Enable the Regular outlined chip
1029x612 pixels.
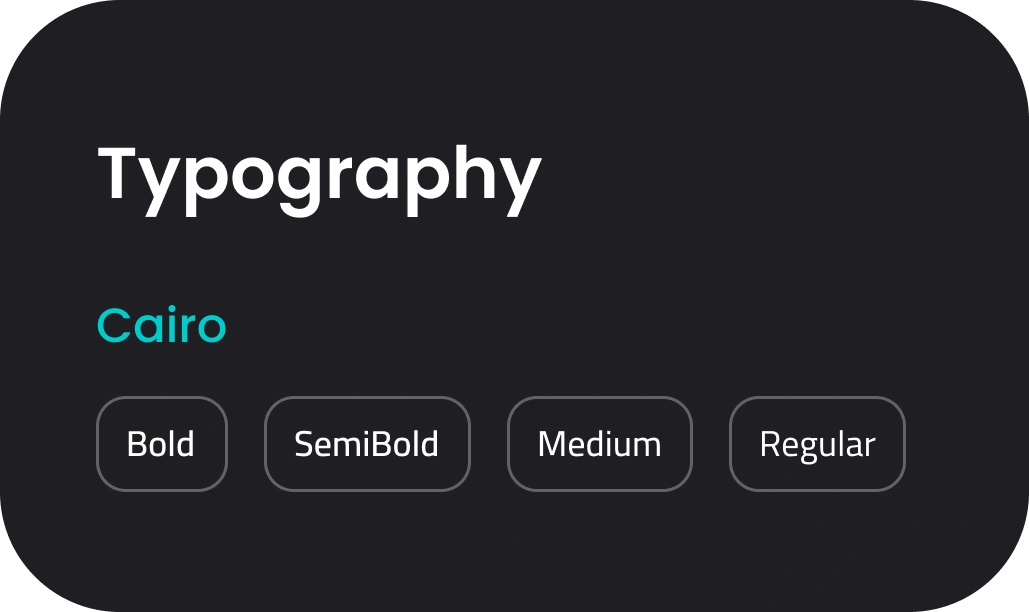(817, 444)
